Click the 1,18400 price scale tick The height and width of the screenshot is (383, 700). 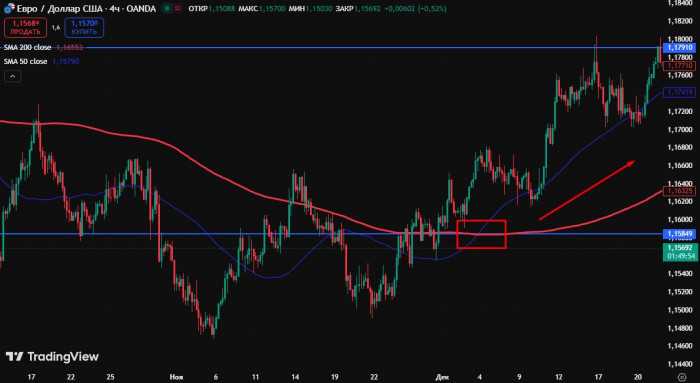coord(680,3)
